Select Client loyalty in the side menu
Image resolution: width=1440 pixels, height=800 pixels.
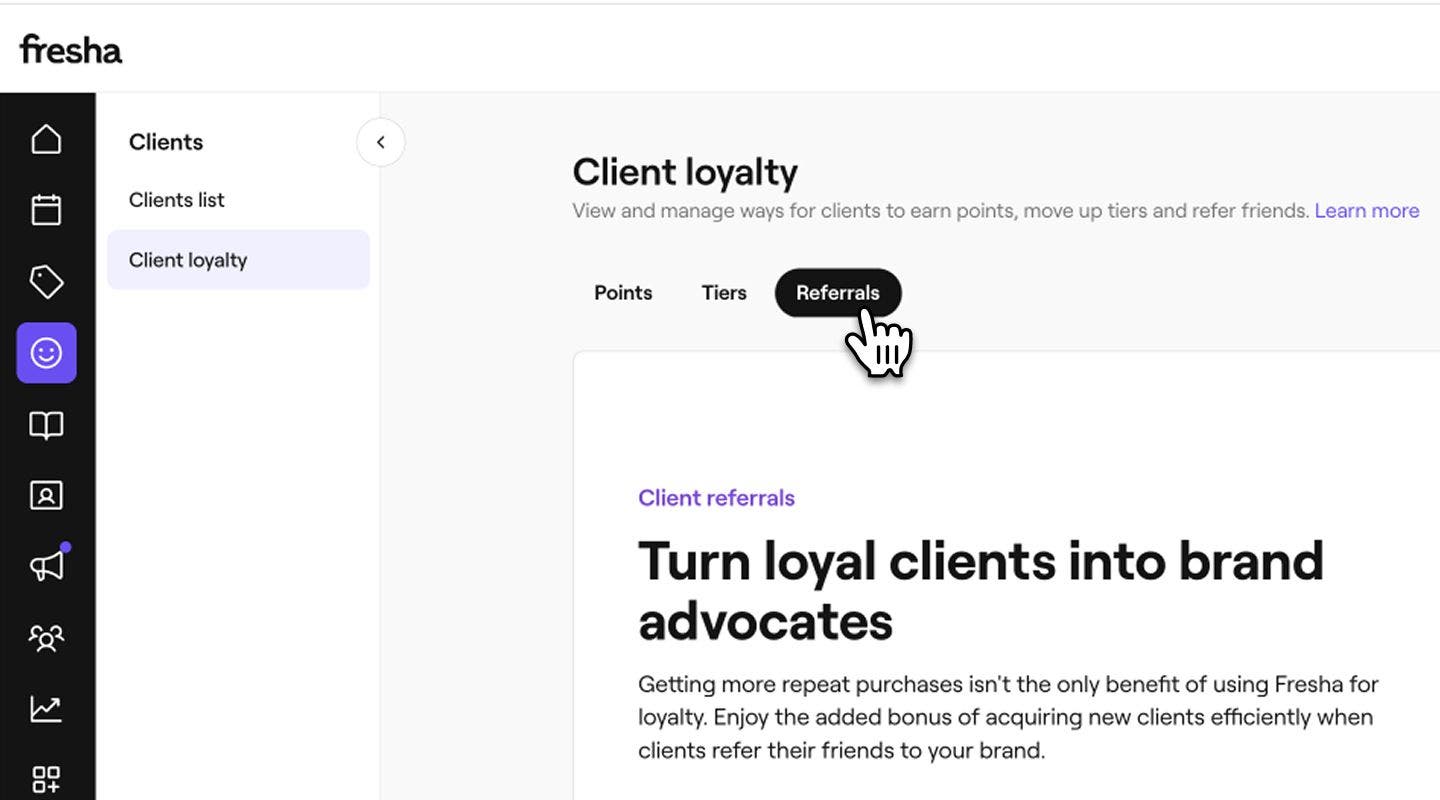coord(188,259)
